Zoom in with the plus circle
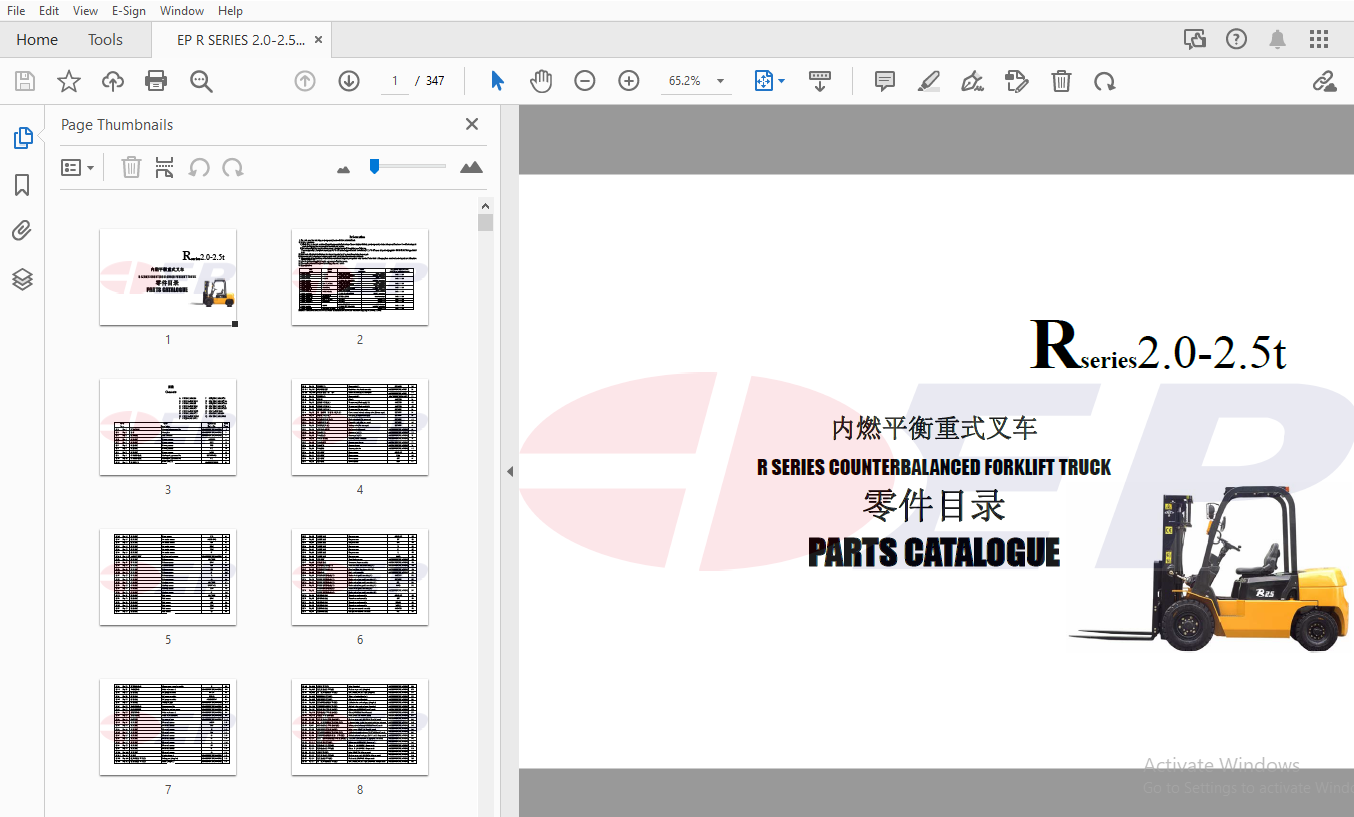 (629, 81)
